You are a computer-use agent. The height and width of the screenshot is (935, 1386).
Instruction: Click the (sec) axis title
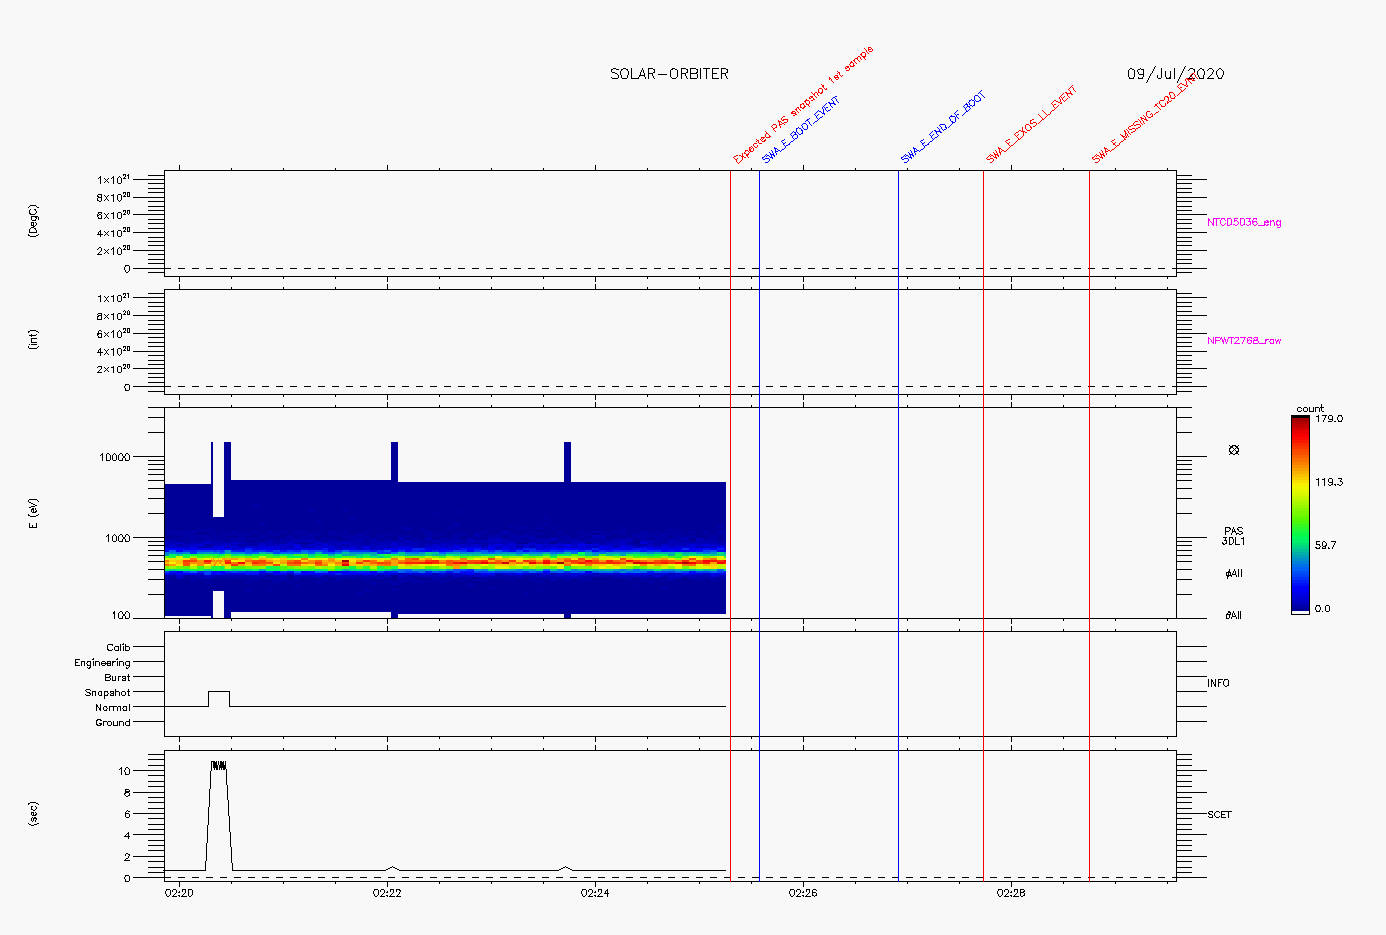click(33, 814)
